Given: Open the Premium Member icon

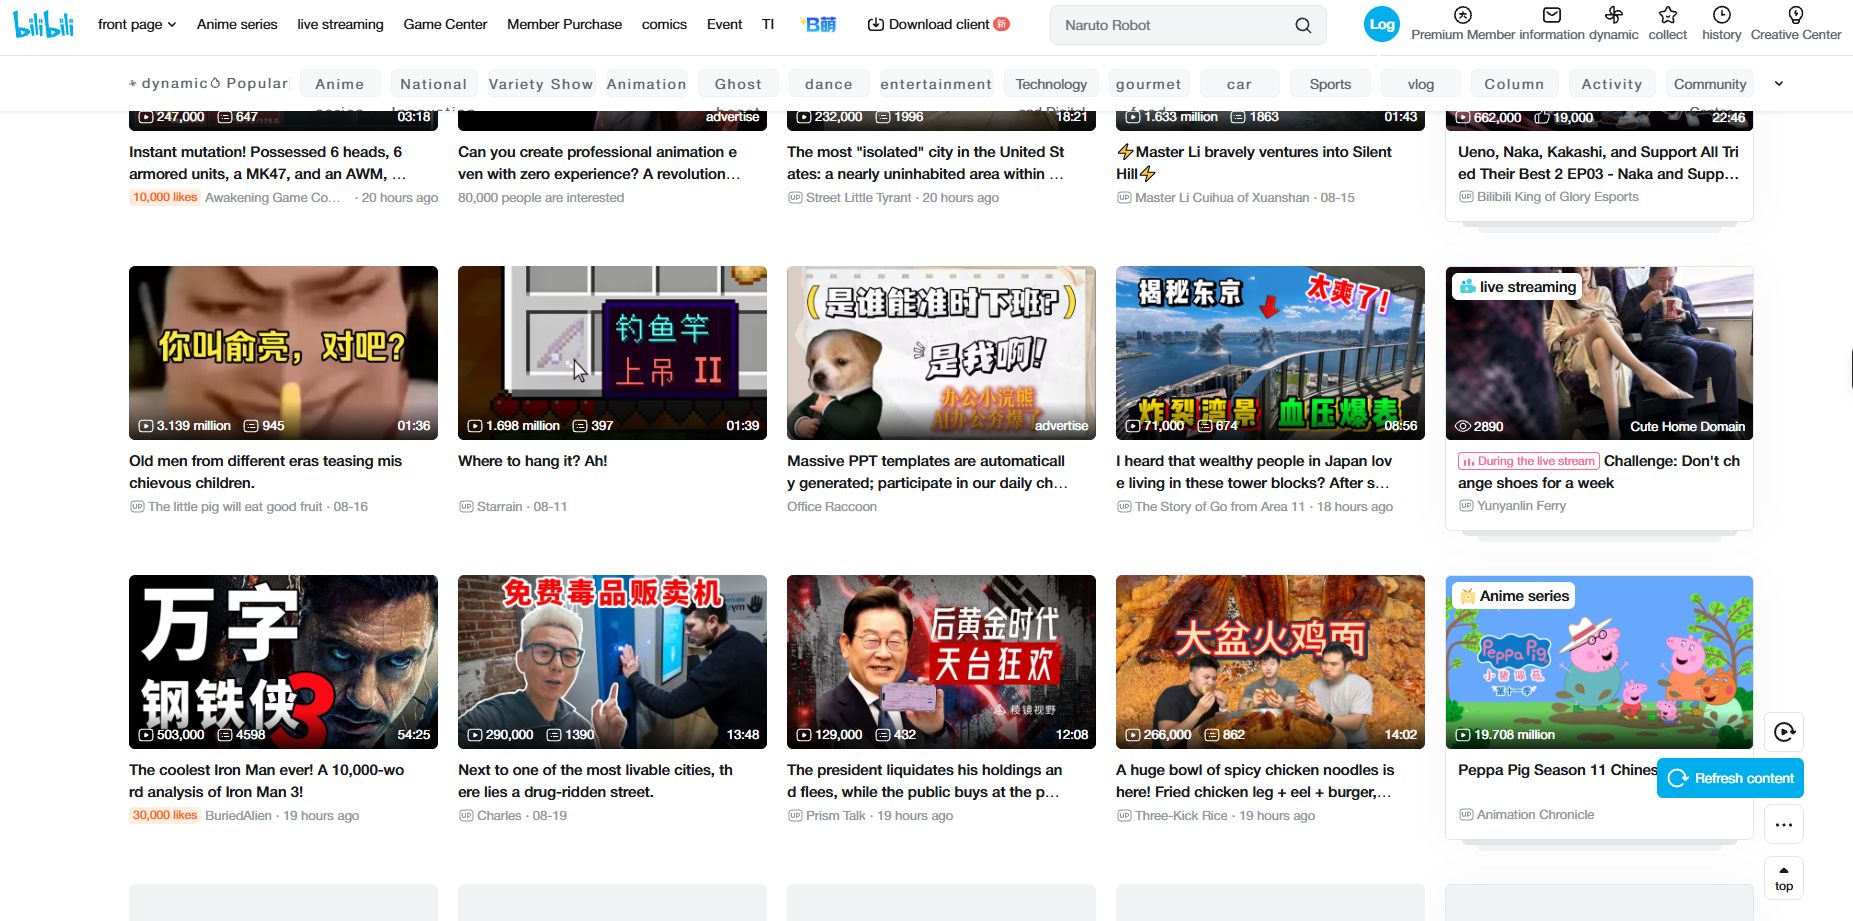Looking at the screenshot, I should [1463, 15].
